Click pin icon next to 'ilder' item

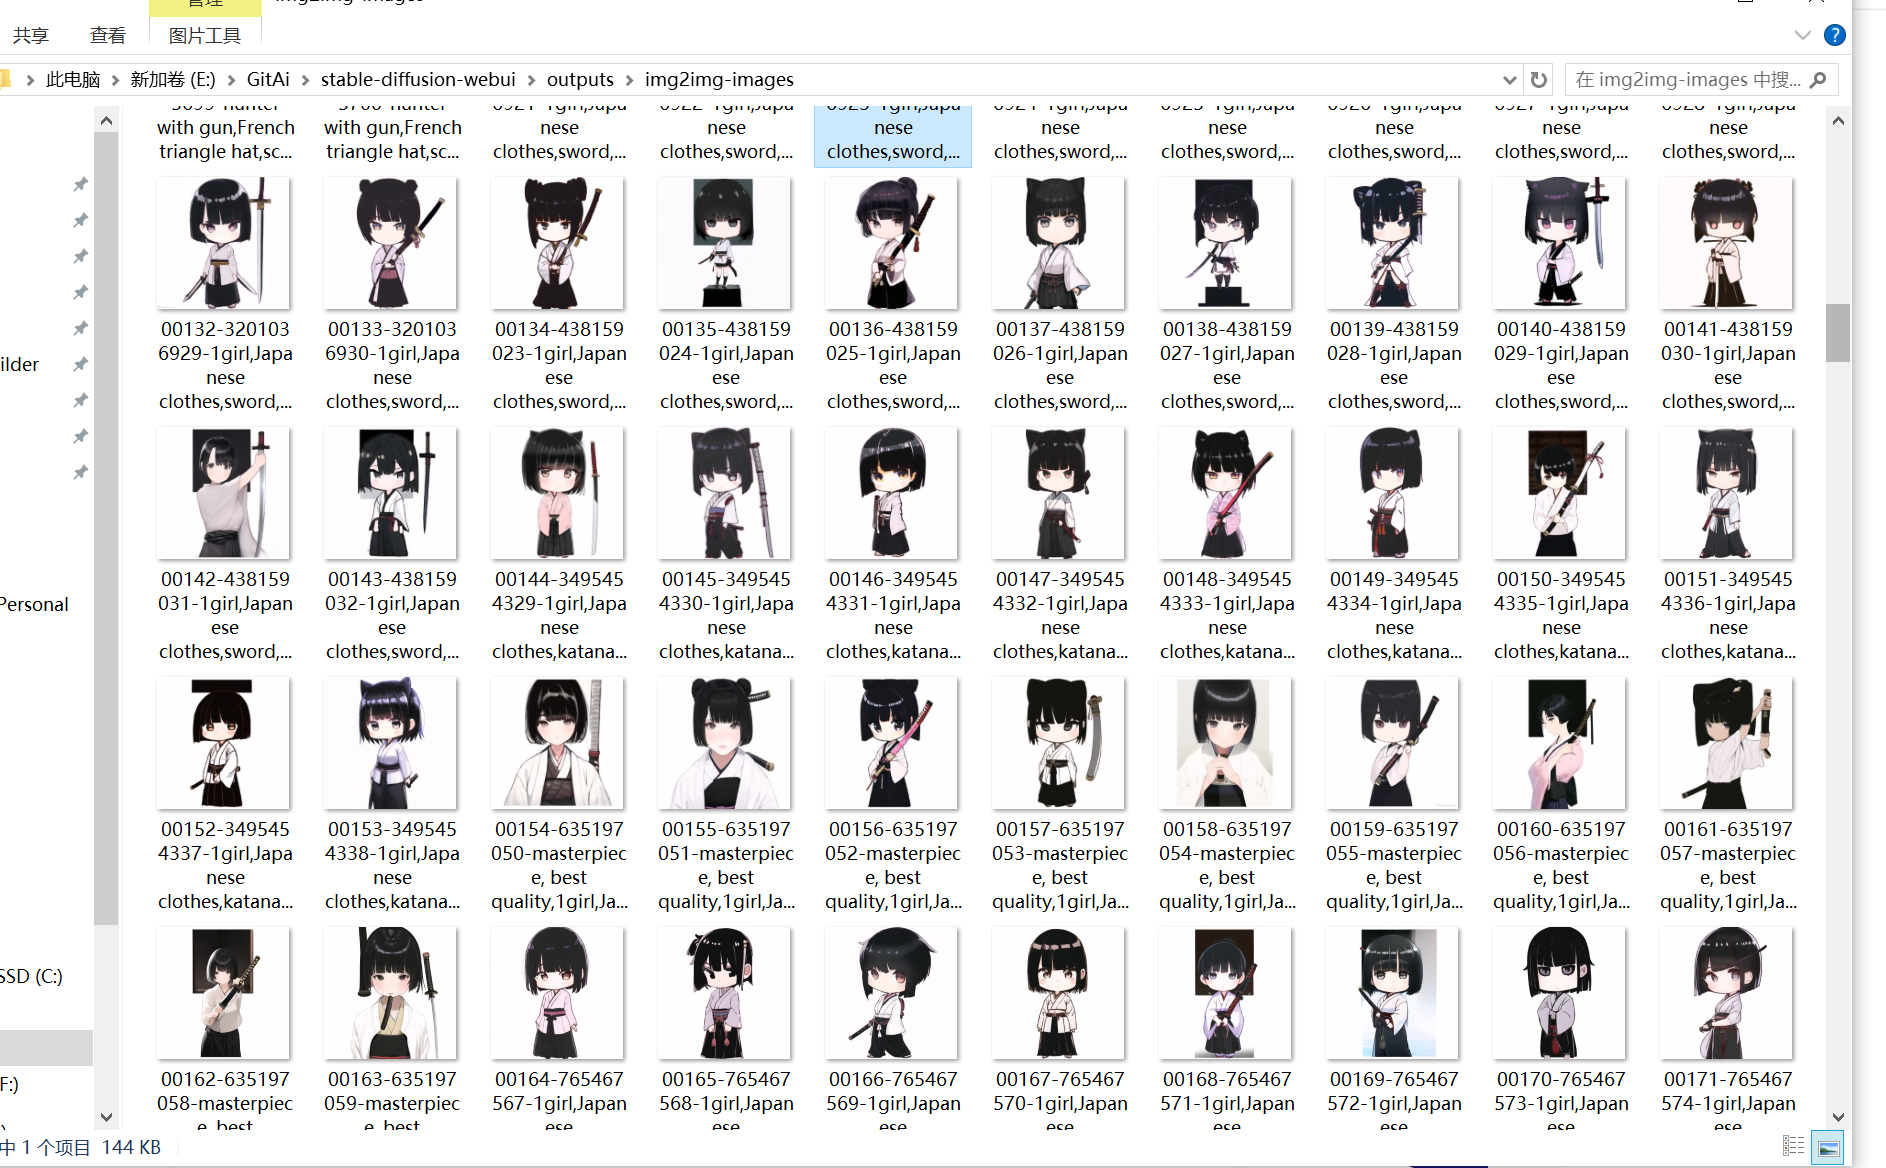[x=81, y=364]
